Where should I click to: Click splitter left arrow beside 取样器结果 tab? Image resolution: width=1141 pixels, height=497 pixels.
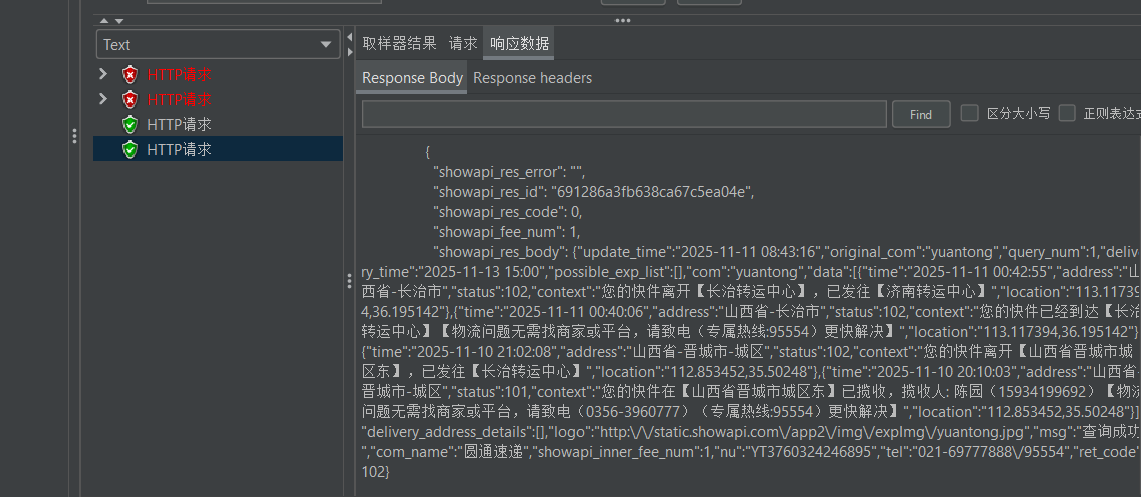[350, 37]
